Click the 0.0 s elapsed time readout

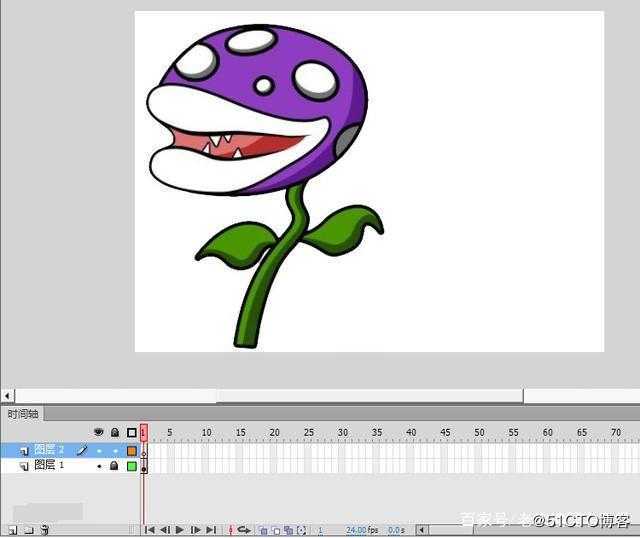pos(396,530)
